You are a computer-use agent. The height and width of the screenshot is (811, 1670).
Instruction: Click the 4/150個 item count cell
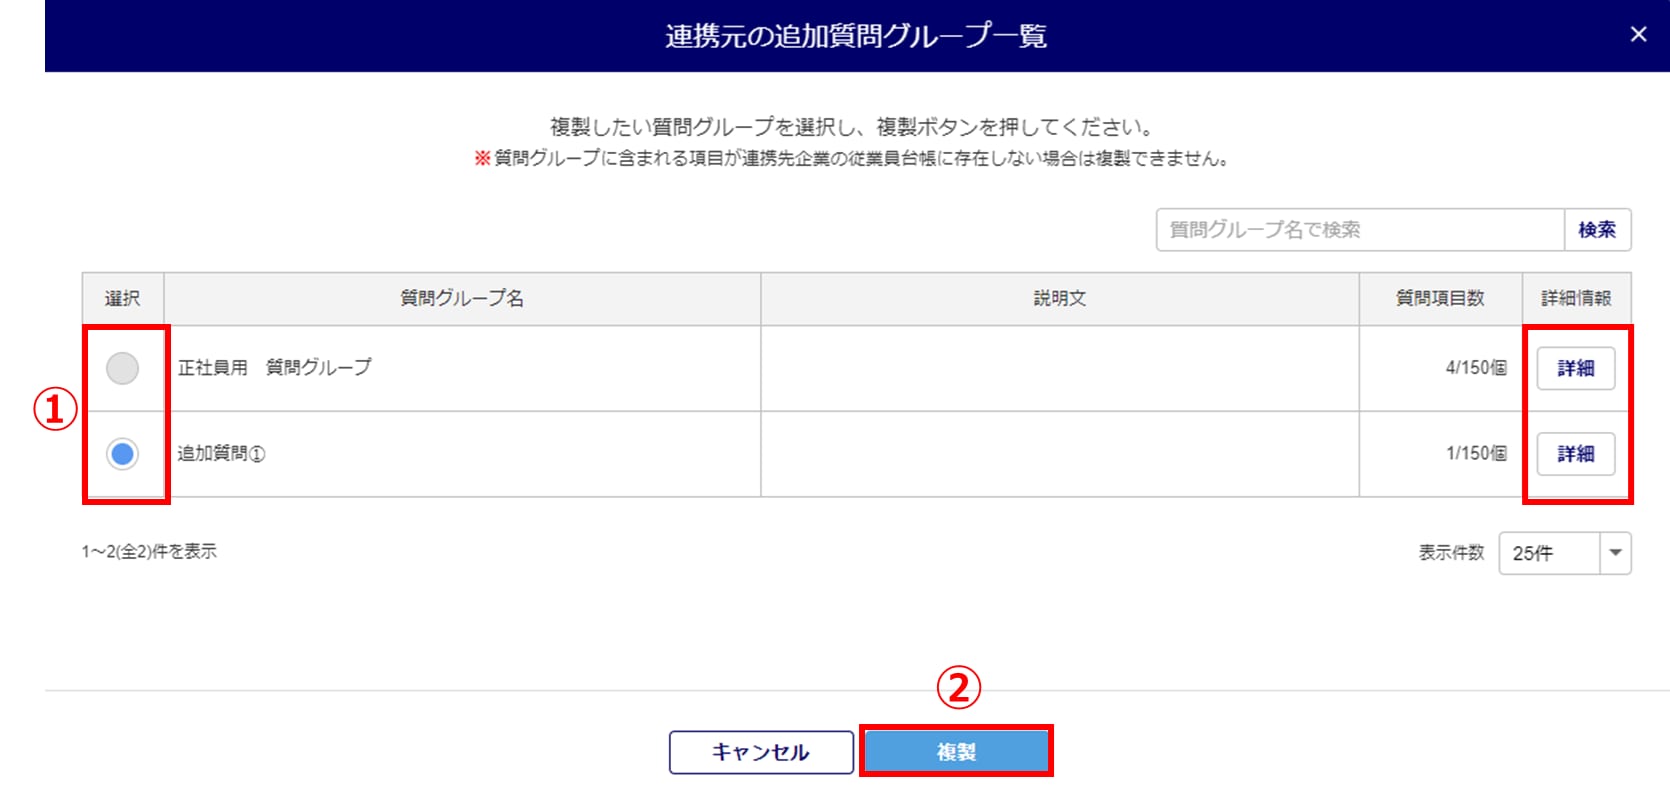[x=1475, y=368]
